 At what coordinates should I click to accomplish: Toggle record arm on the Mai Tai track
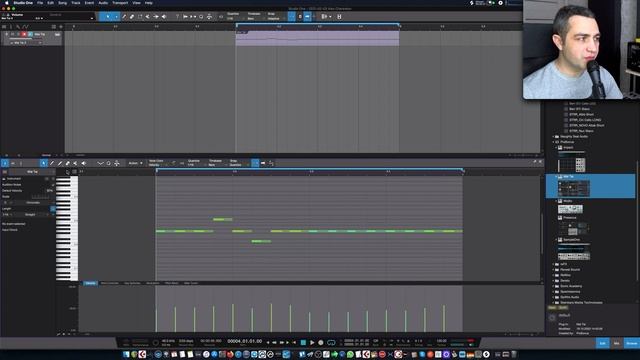point(24,34)
